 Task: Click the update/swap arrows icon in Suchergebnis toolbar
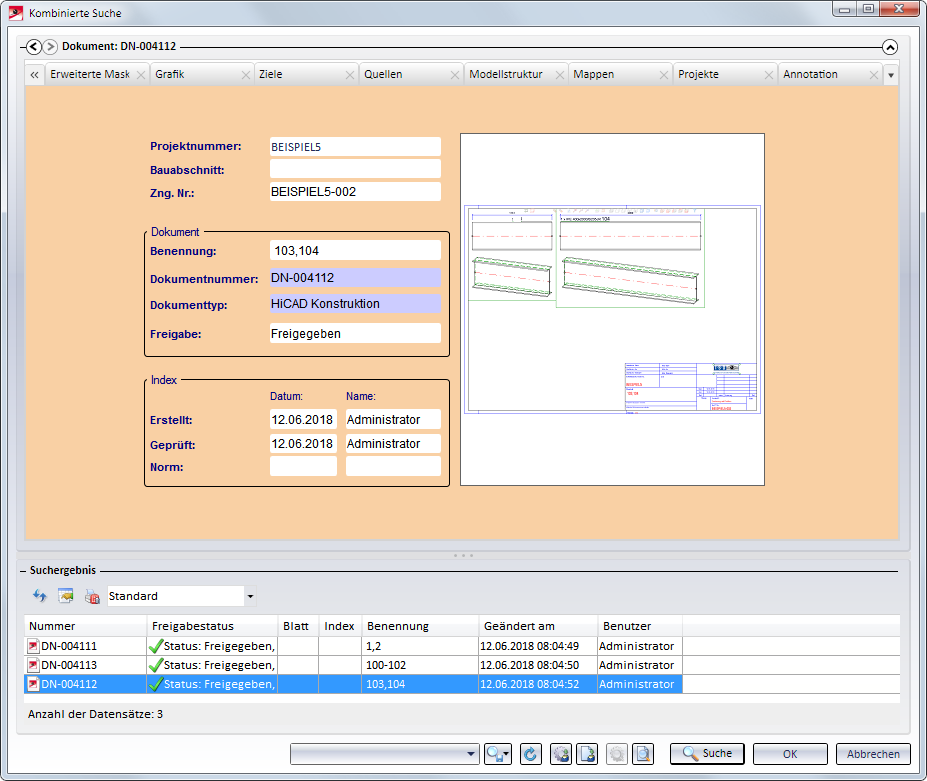click(x=40, y=596)
